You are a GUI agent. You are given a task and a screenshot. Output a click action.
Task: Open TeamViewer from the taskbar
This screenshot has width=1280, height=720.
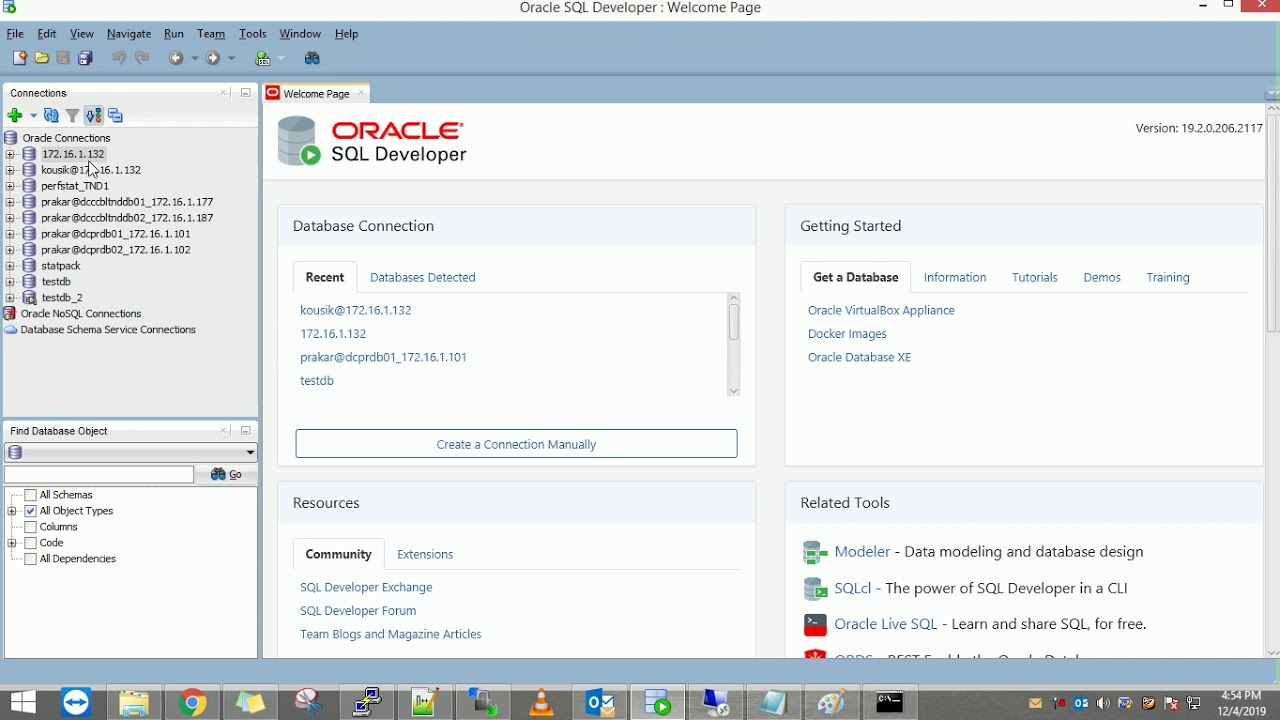click(x=76, y=703)
